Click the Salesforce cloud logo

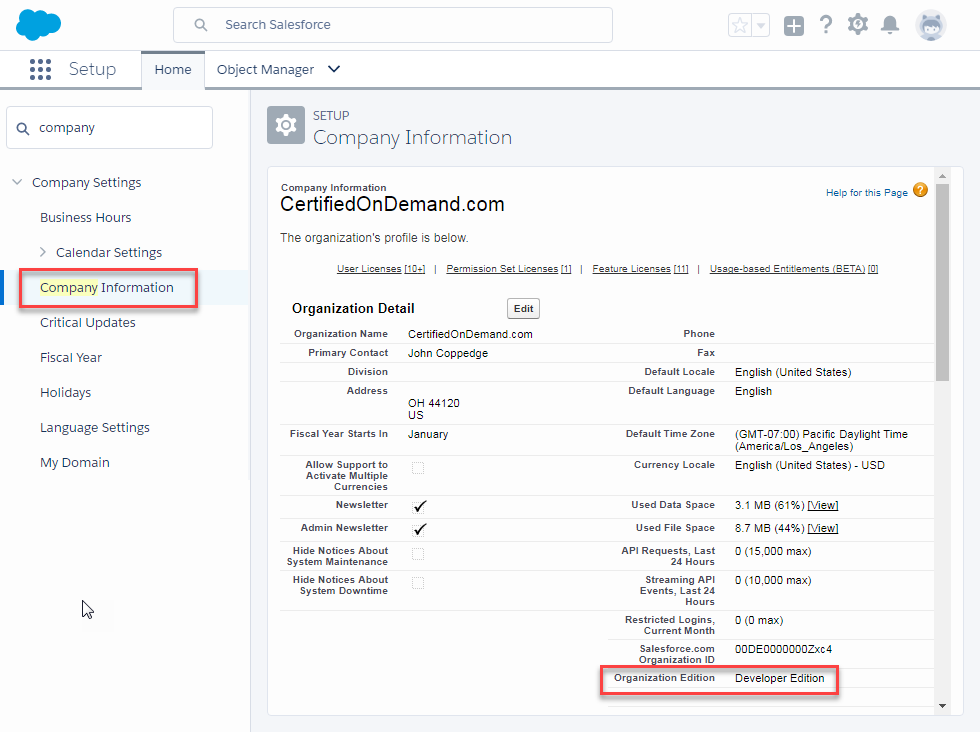coord(38,25)
